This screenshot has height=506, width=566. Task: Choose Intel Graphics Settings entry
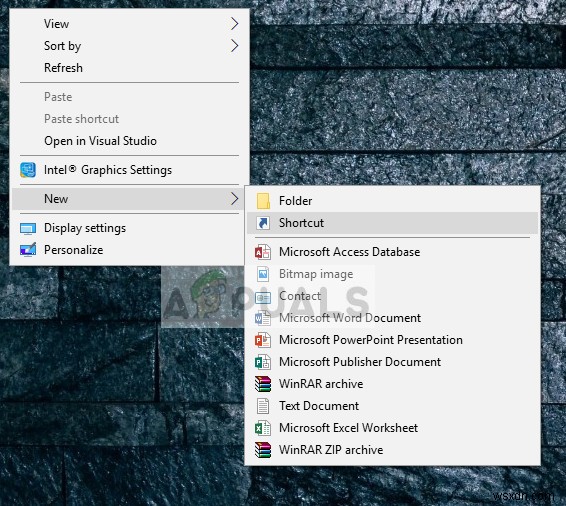[x=130, y=170]
